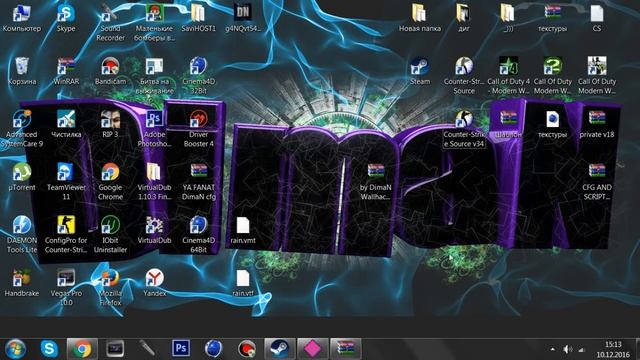Image resolution: width=640 pixels, height=360 pixels.
Task: Open the Шаблон archive
Action: click(x=508, y=124)
